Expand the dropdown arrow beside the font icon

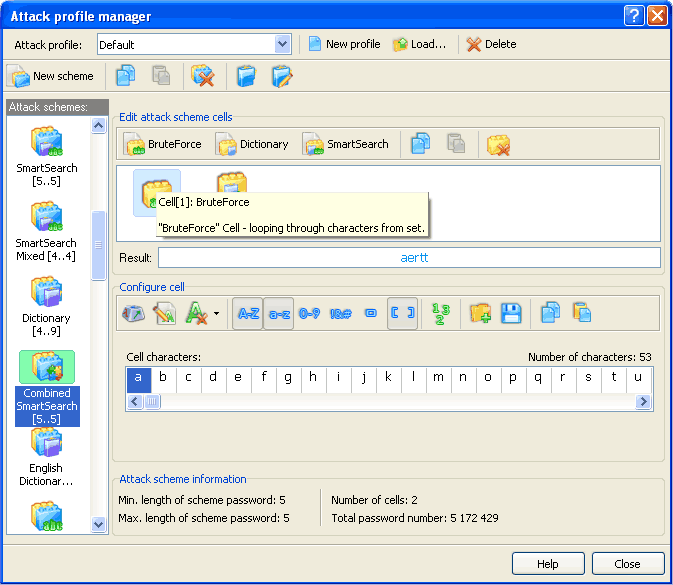217,313
